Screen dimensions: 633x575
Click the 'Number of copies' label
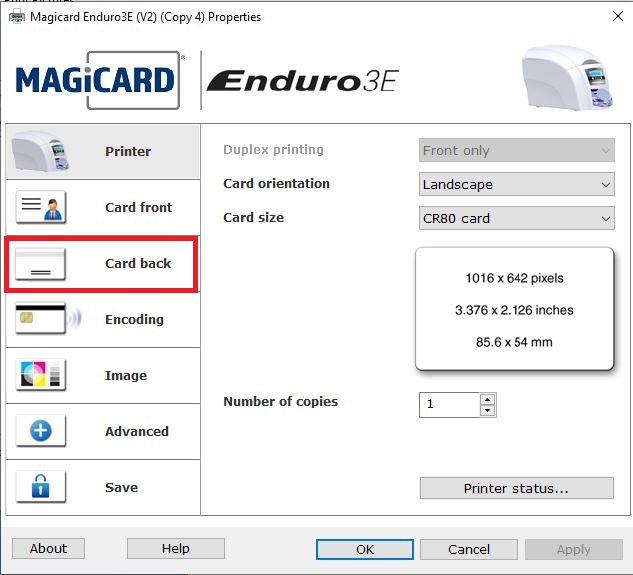[x=281, y=401]
